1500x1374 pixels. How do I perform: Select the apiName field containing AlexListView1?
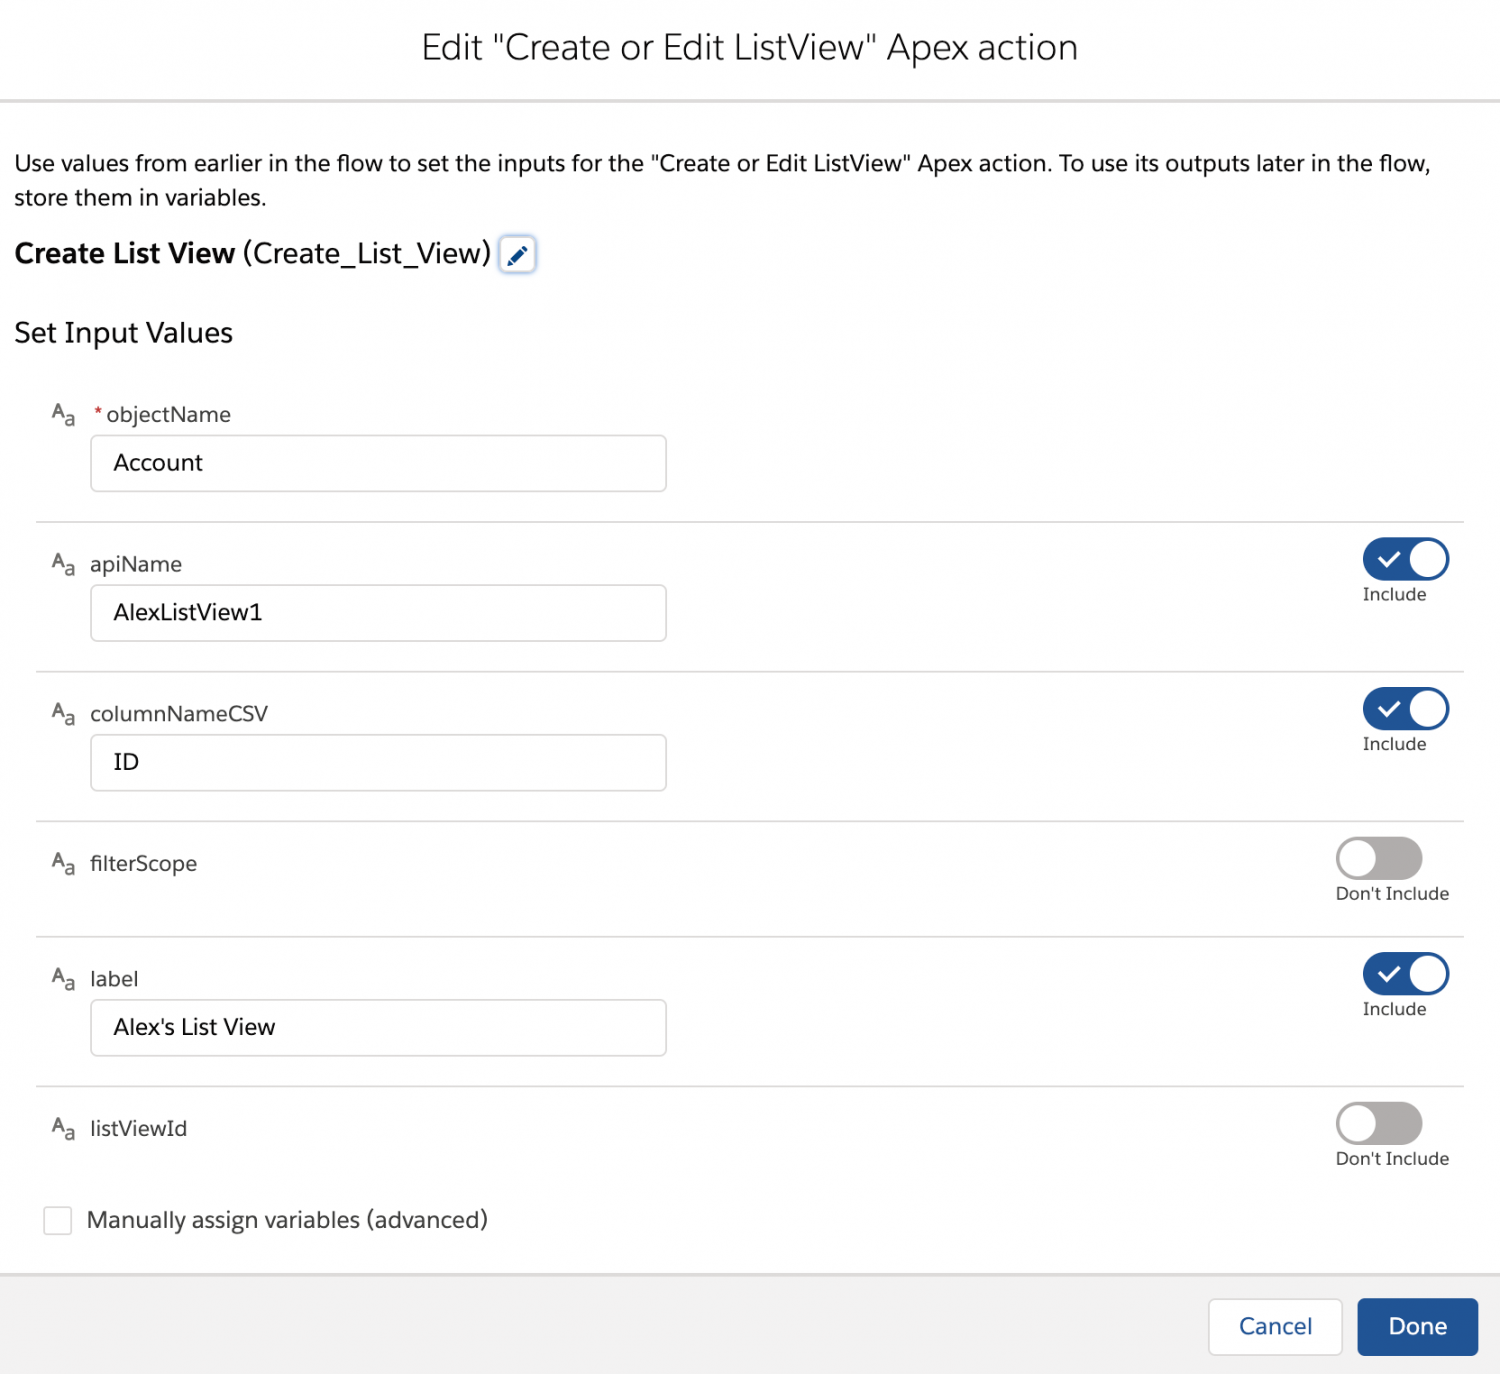click(x=378, y=613)
